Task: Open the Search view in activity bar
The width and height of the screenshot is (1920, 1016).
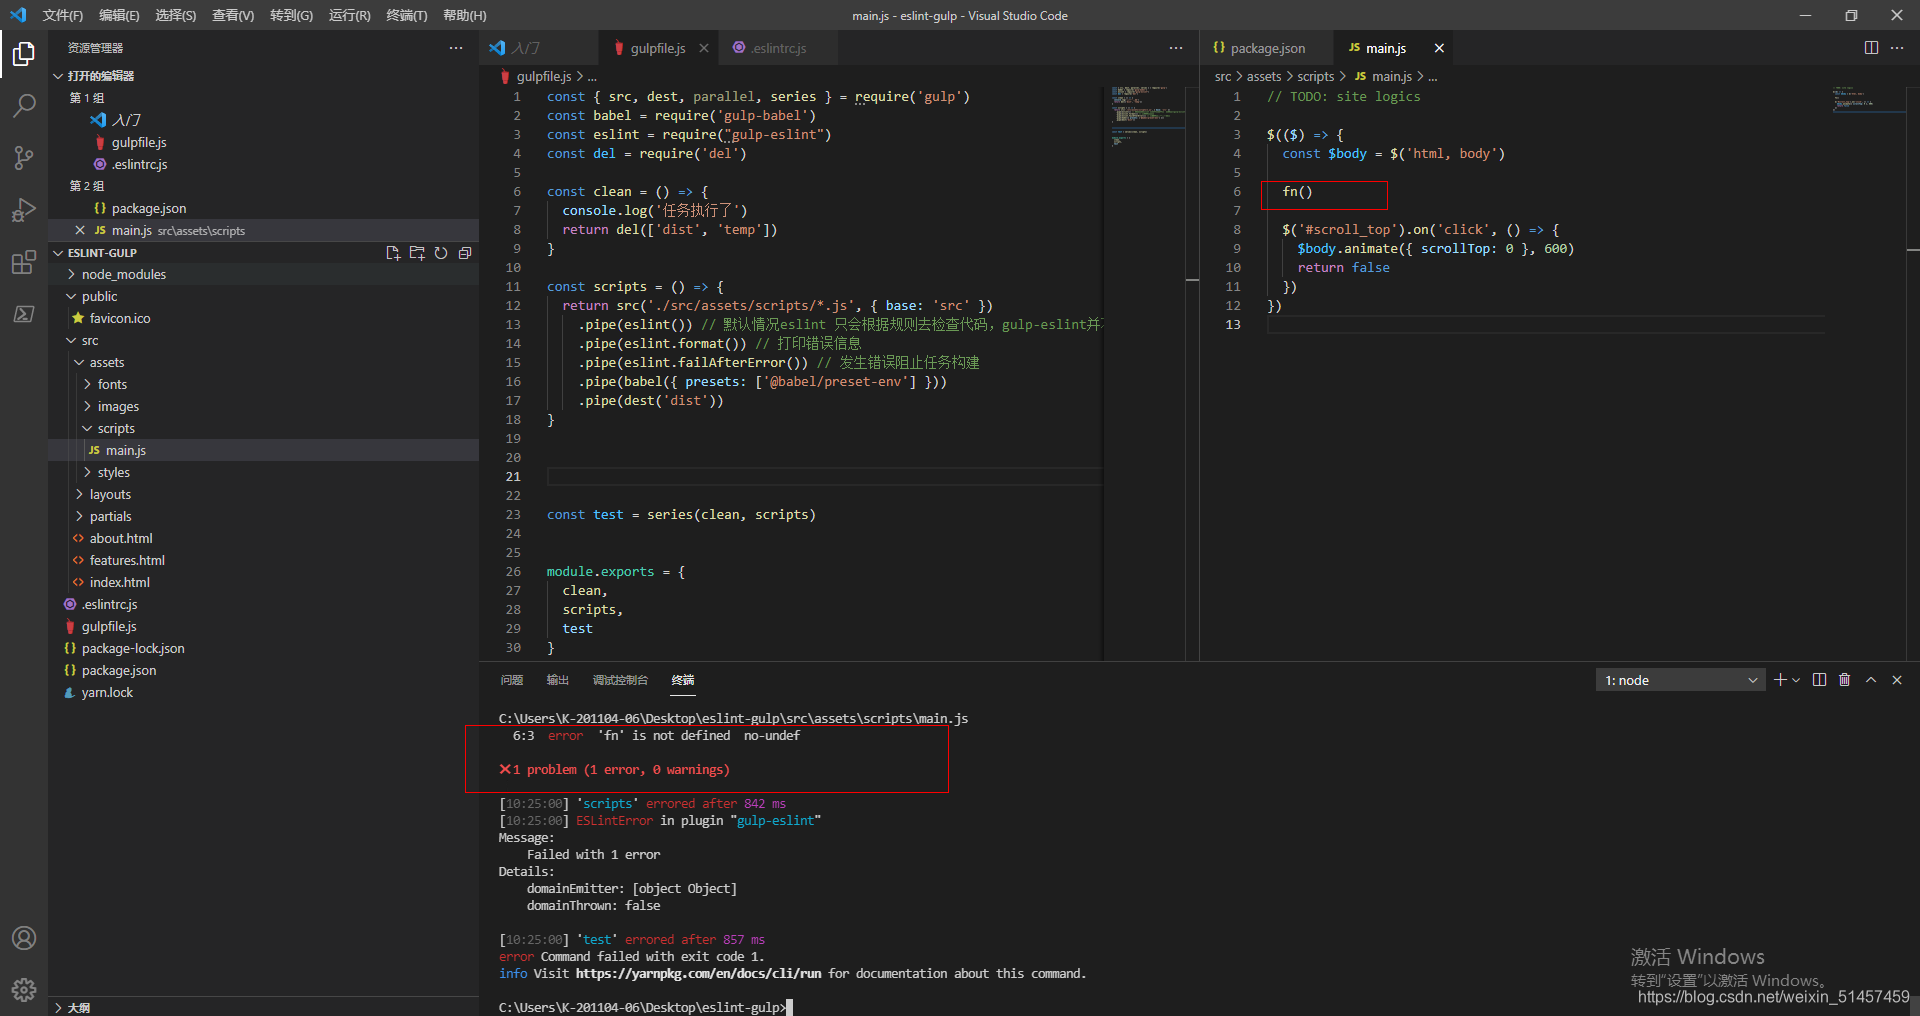Action: (24, 105)
